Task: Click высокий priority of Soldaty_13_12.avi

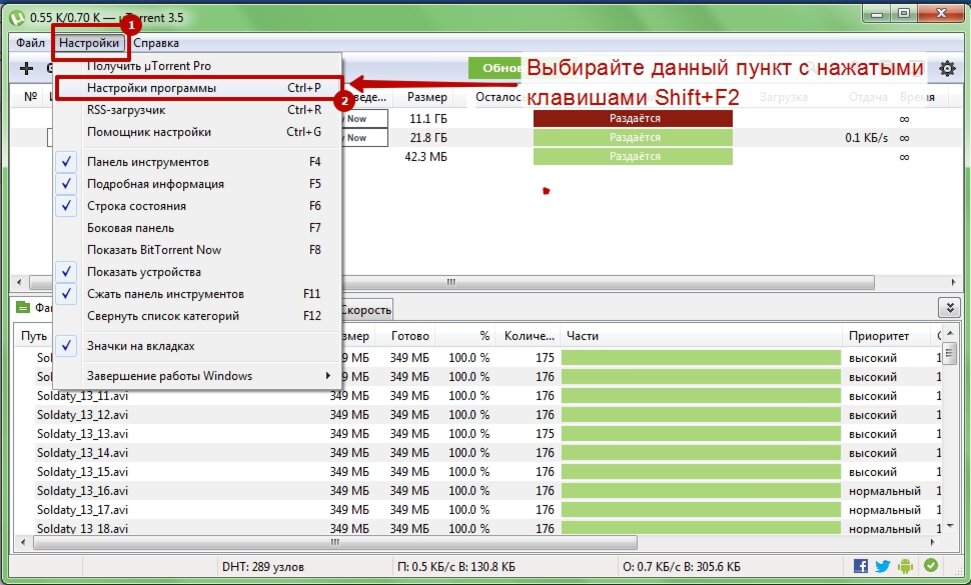Action: click(873, 415)
